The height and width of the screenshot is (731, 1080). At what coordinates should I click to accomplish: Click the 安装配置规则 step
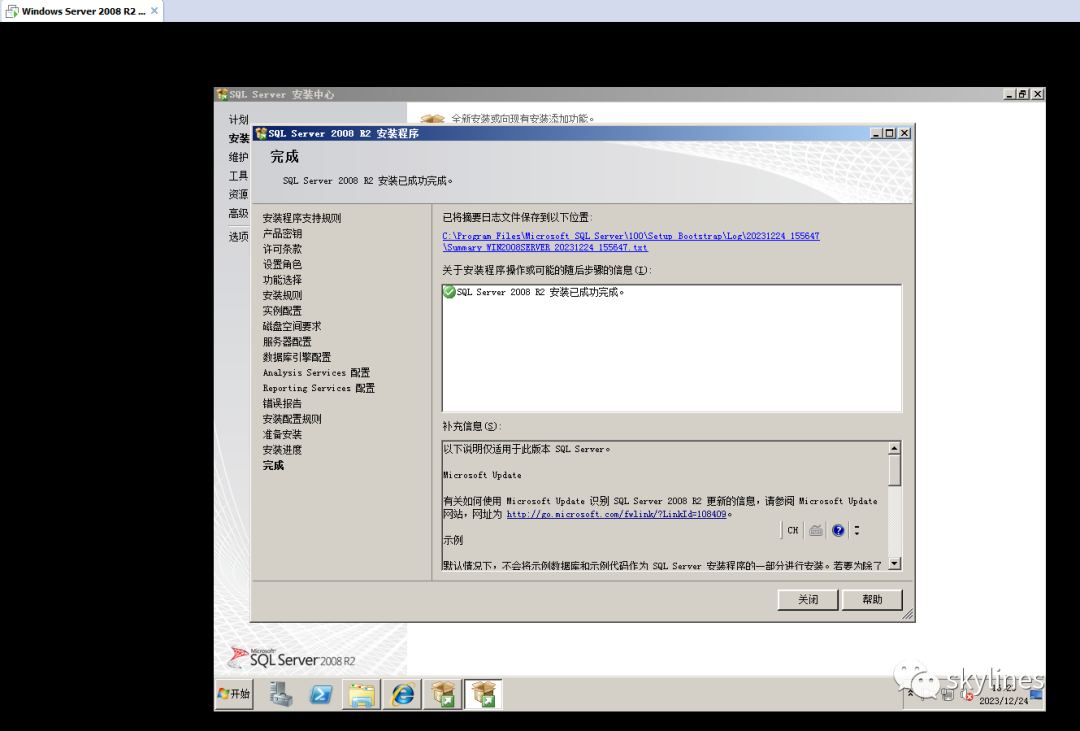[291, 419]
